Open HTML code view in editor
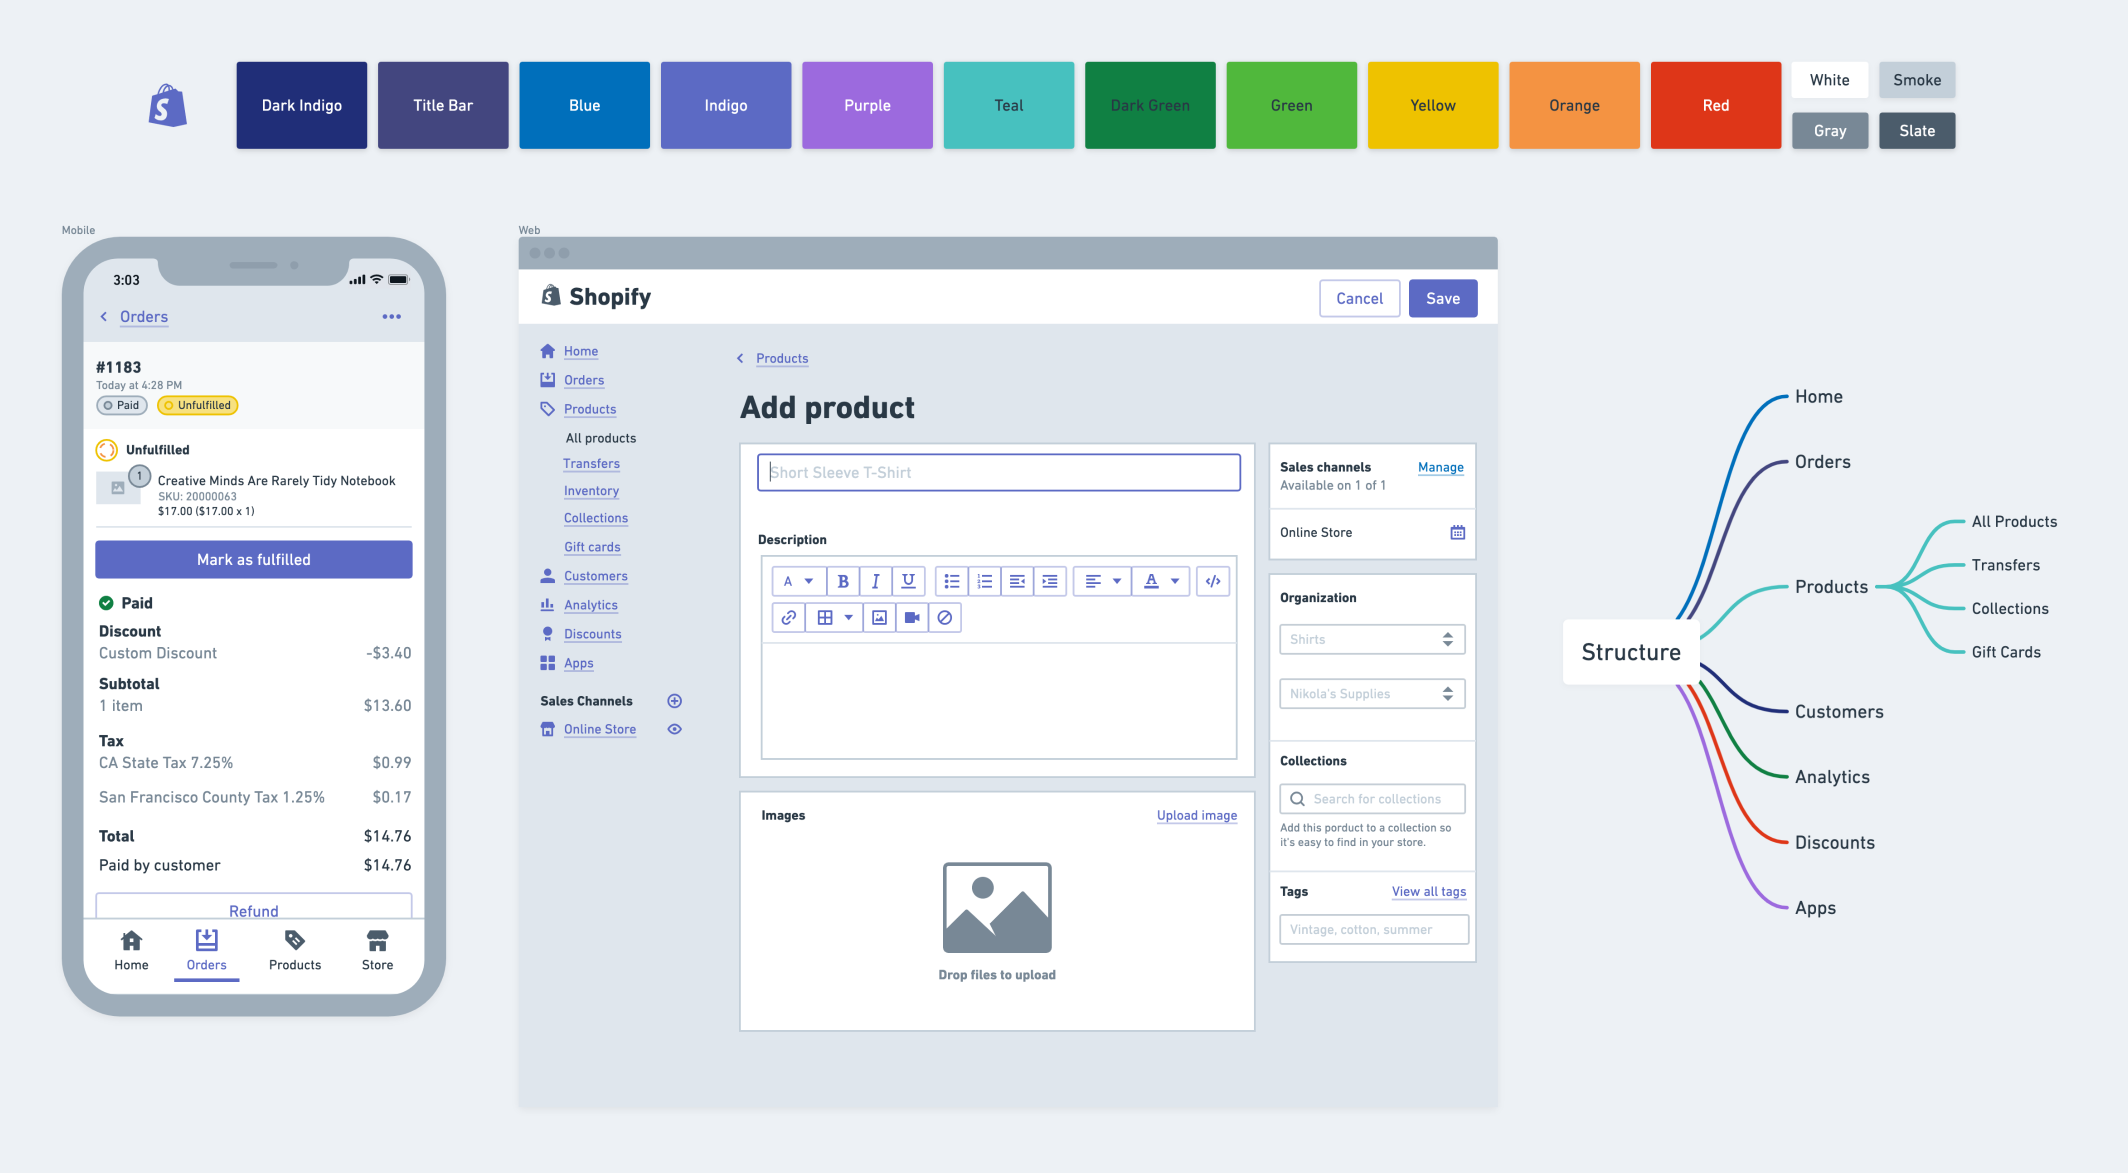This screenshot has width=2128, height=1173. [x=1213, y=581]
